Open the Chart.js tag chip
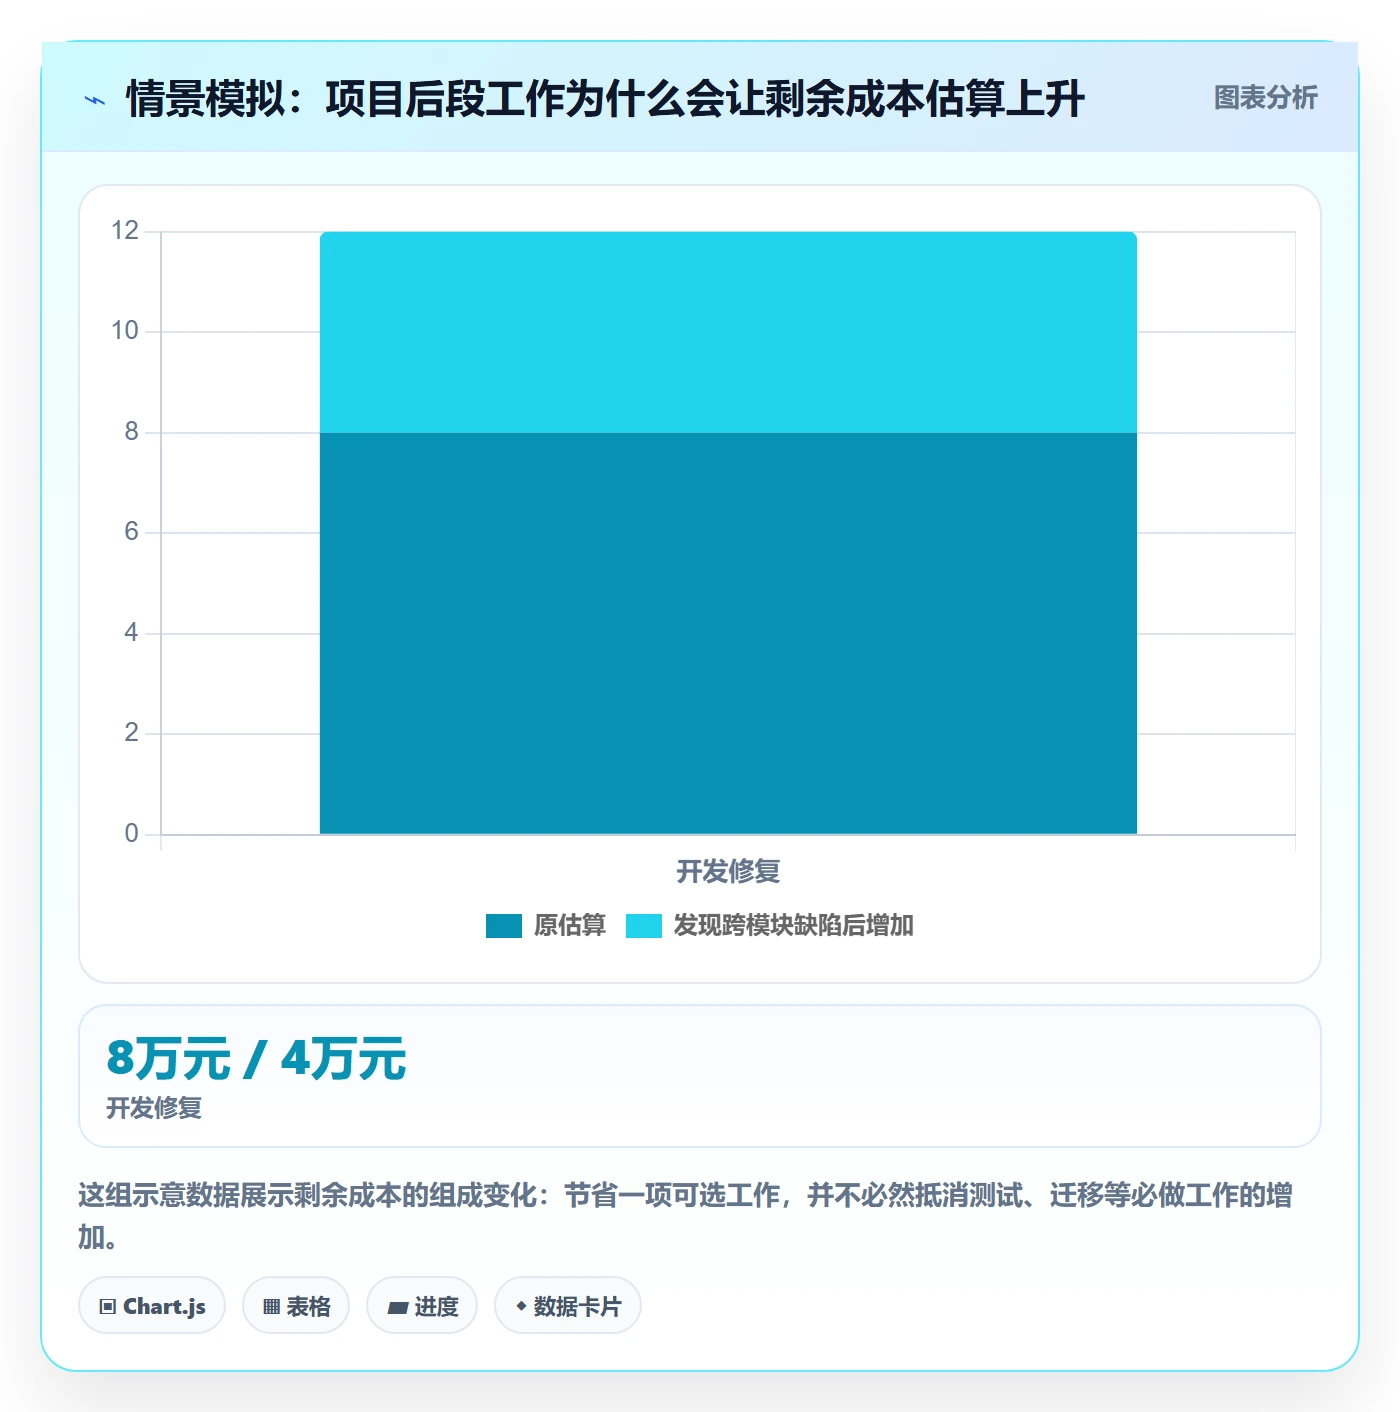The width and height of the screenshot is (1400, 1412). tap(152, 1305)
